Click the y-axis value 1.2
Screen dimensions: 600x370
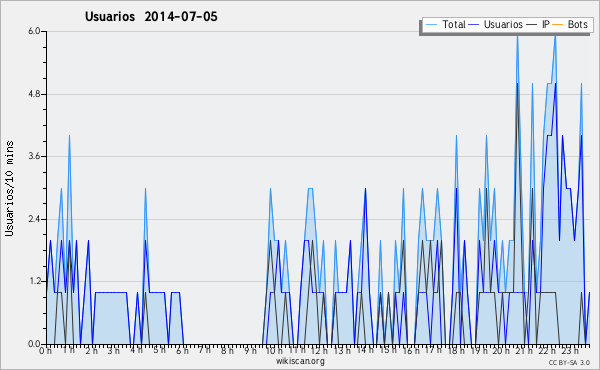coord(34,281)
